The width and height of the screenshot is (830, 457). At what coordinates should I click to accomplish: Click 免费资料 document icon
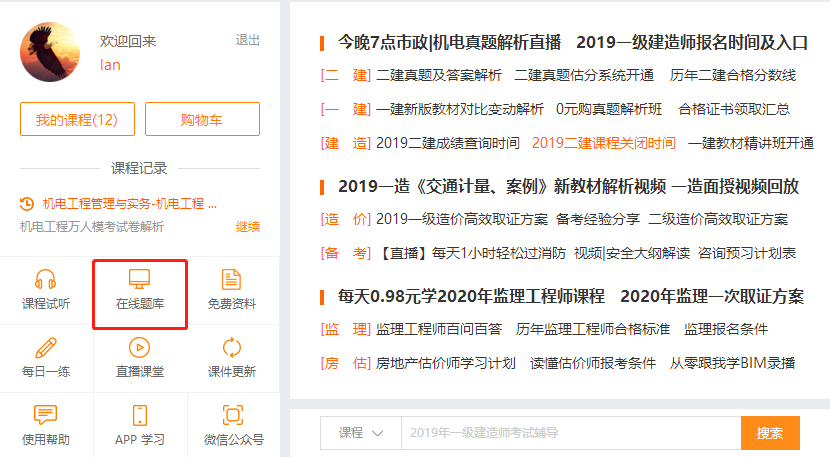232,280
